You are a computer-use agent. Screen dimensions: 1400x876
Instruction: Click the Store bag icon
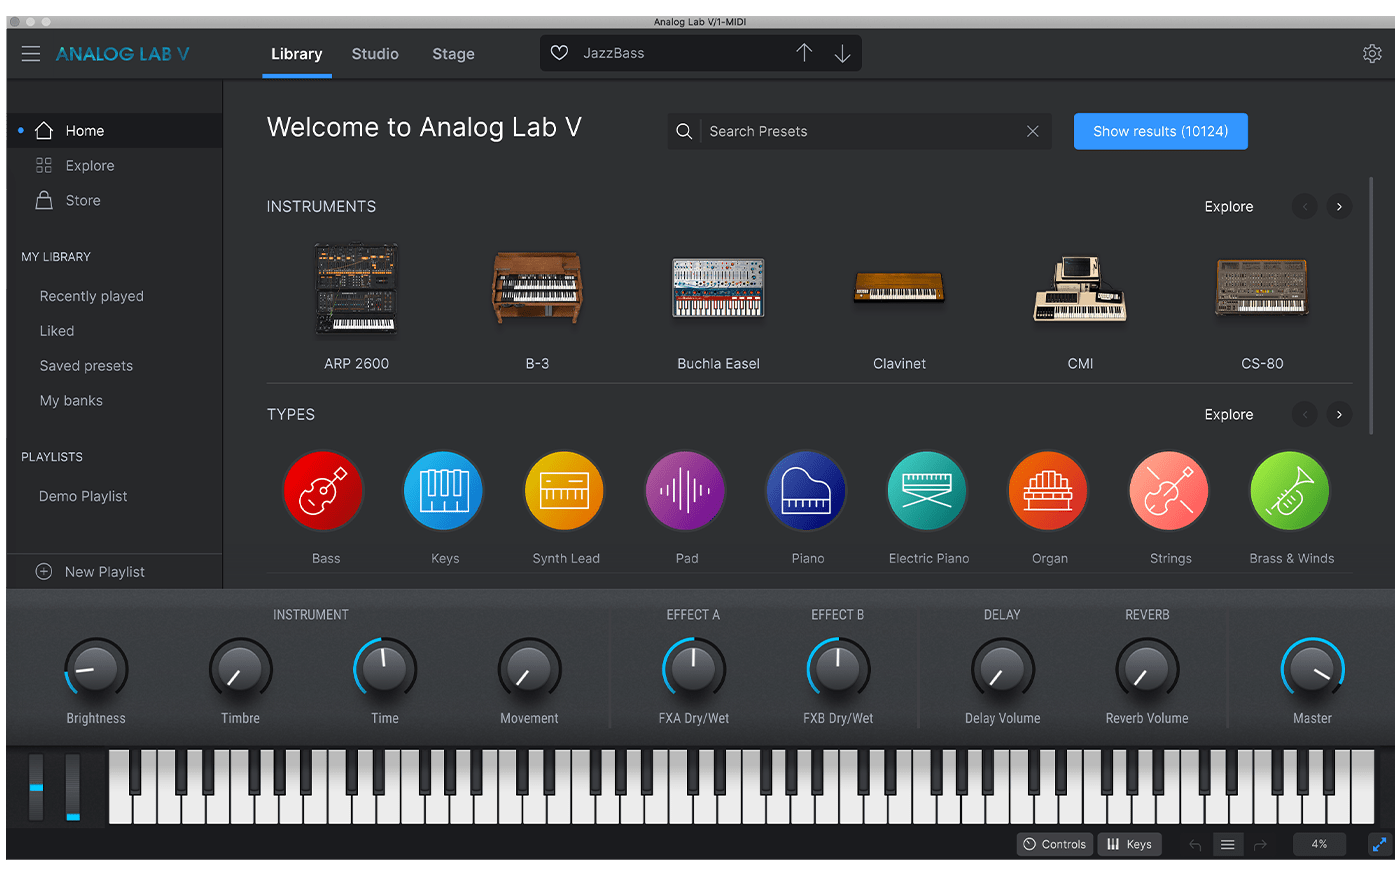[x=44, y=200]
